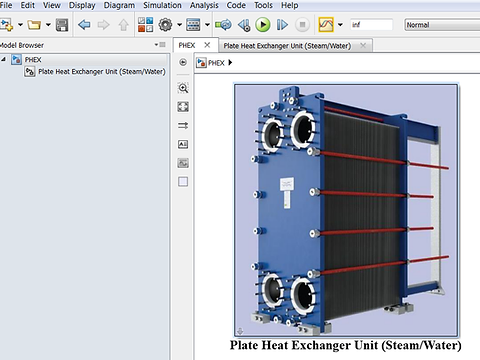The height and width of the screenshot is (360, 480).
Task: Select the Area rectangle tool
Action: 183,182
